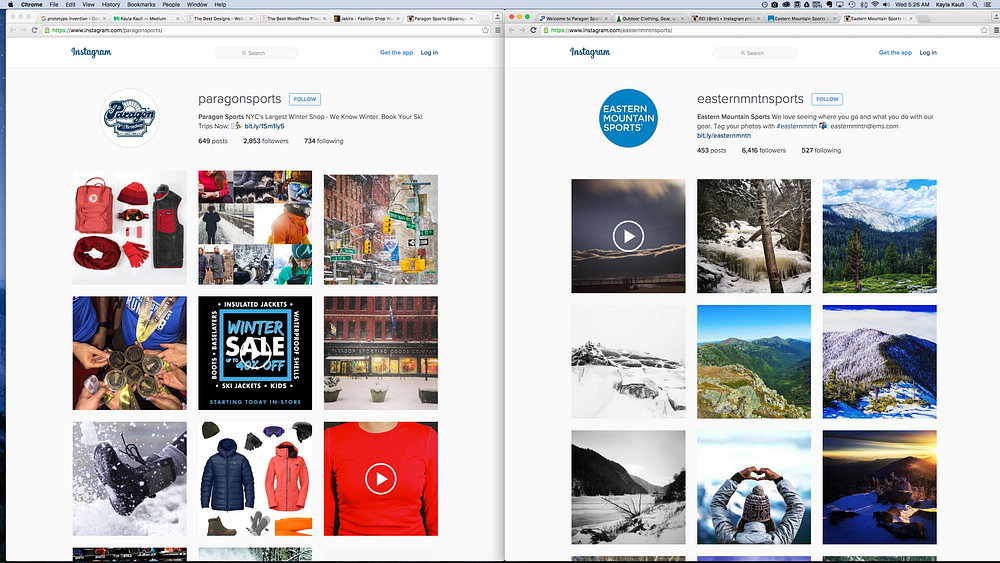
Task: Open the Bookmarks menu
Action: point(141,4)
